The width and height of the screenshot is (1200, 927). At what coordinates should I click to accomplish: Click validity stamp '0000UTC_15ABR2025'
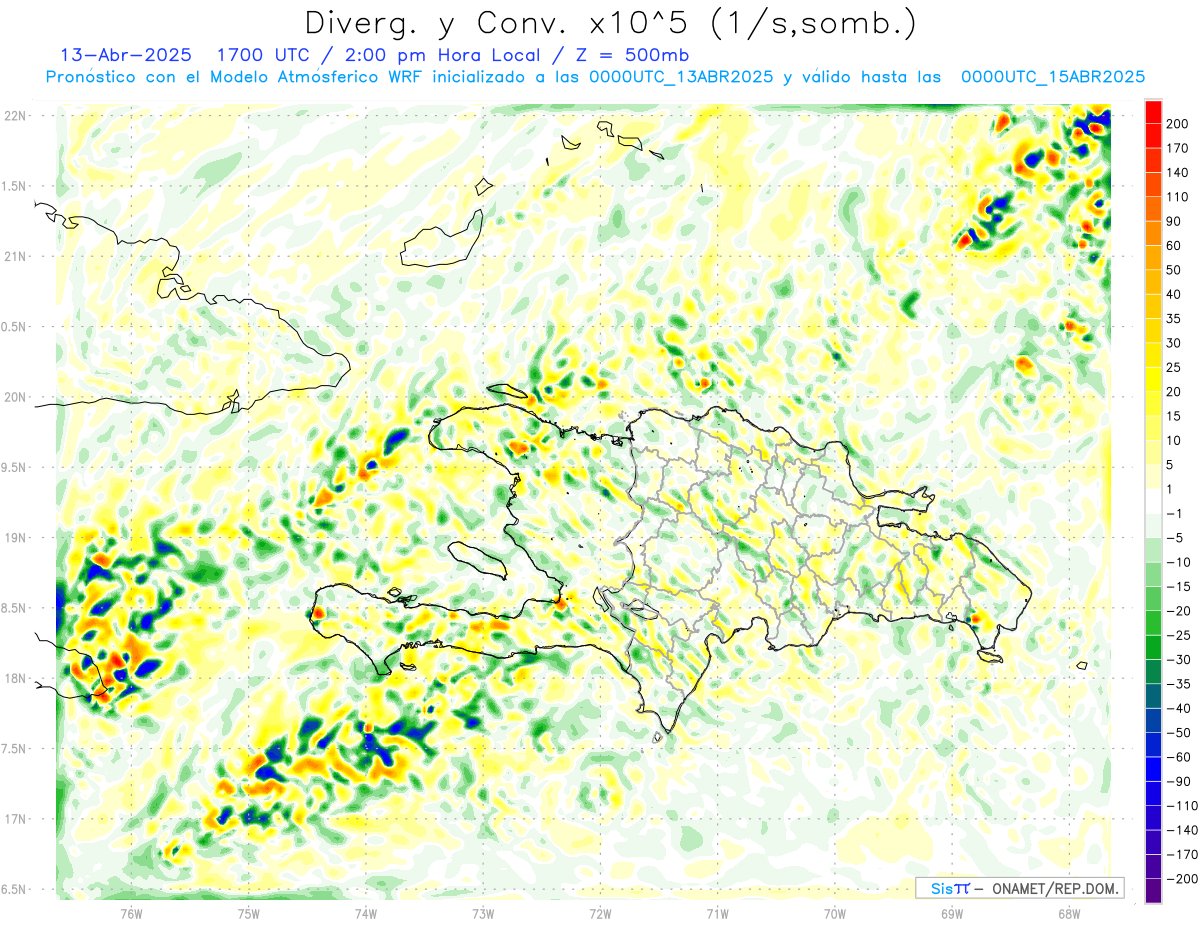(x=1052, y=77)
